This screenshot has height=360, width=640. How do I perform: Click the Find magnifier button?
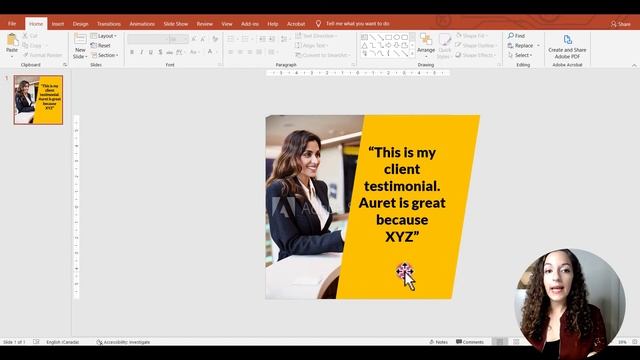tap(516, 36)
